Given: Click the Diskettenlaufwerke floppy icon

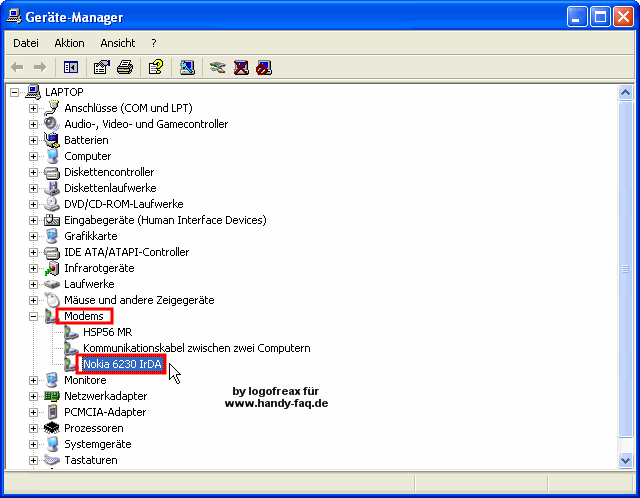Looking at the screenshot, I should [52, 188].
